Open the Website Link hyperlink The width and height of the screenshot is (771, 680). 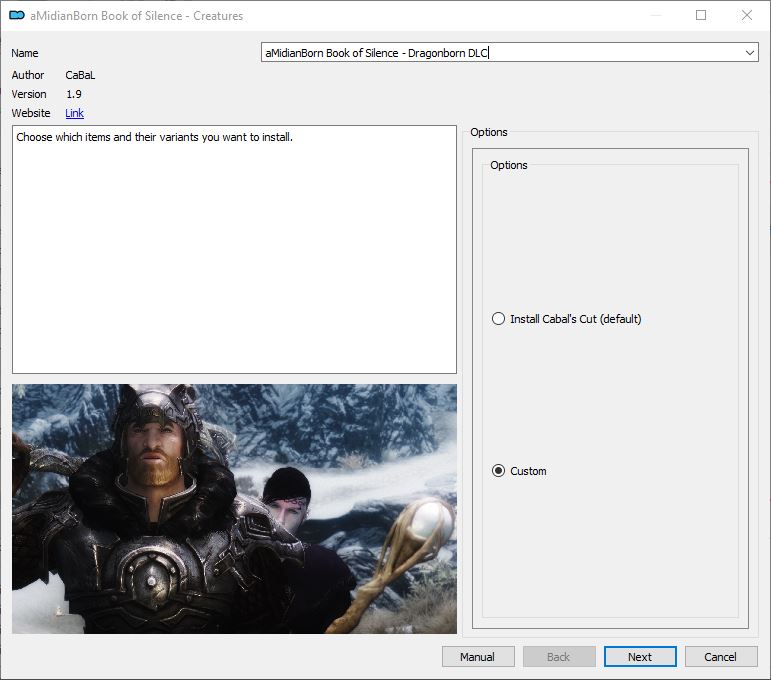tap(74, 113)
